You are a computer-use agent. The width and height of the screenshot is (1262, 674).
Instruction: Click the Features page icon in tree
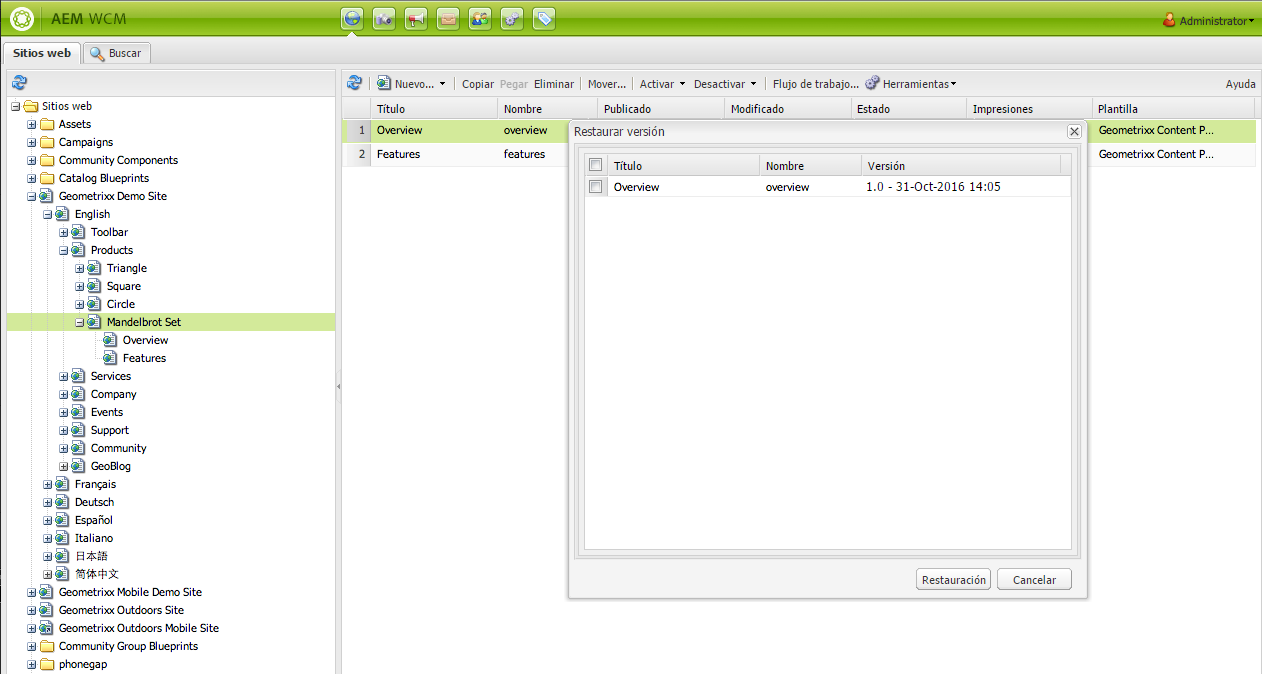[x=110, y=358]
